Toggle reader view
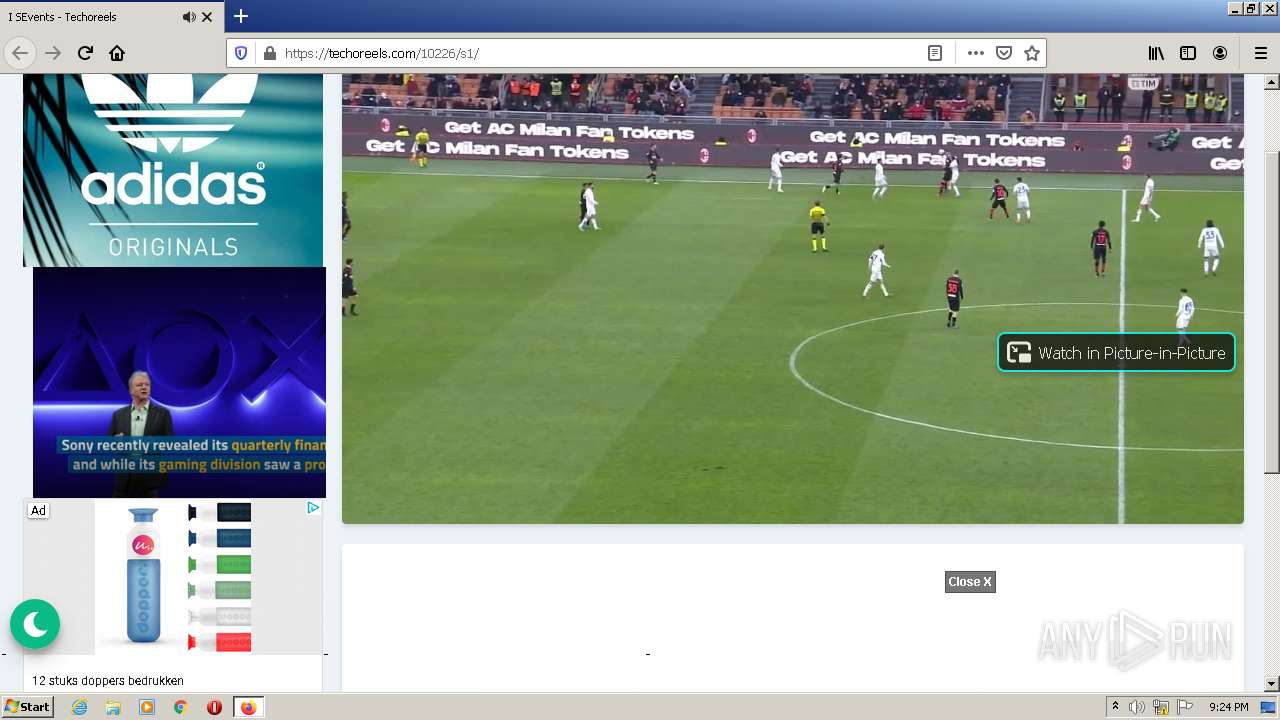The image size is (1280, 720). coord(935,53)
